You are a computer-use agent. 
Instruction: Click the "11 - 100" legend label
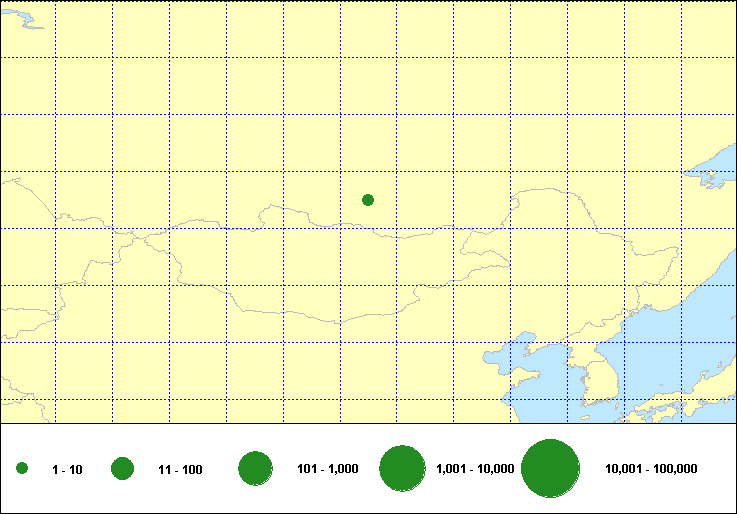(x=180, y=469)
